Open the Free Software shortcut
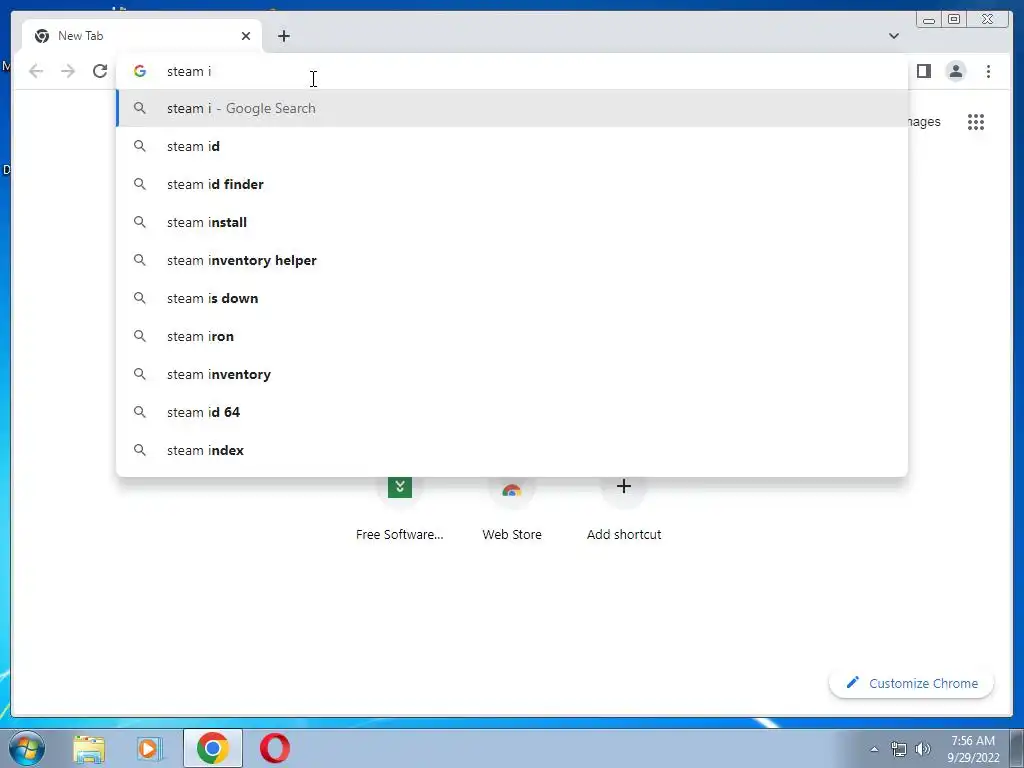The width and height of the screenshot is (1024, 768). [x=400, y=508]
